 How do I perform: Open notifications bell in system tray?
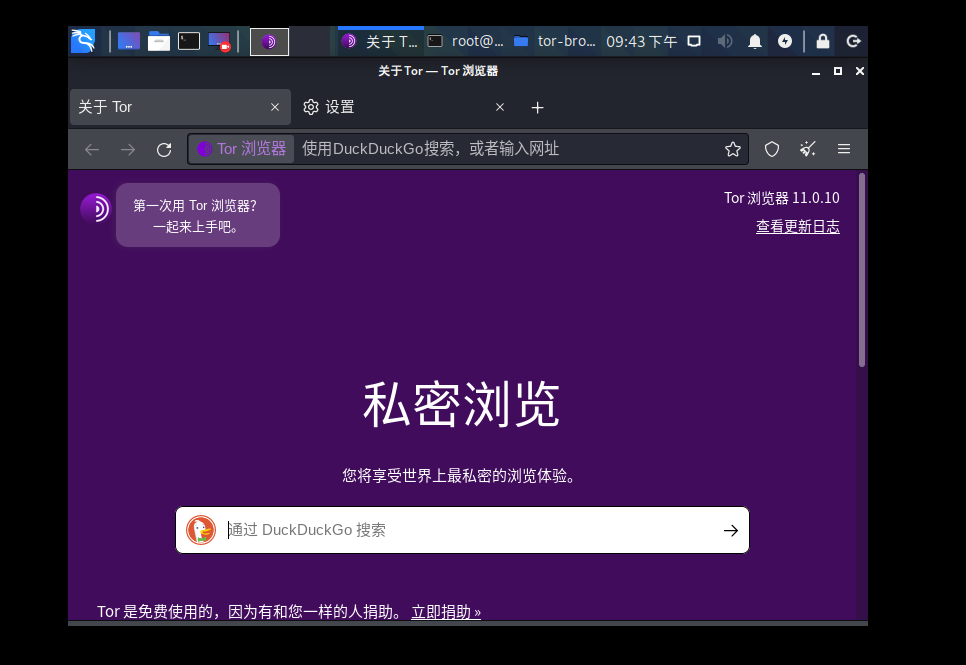coord(755,41)
